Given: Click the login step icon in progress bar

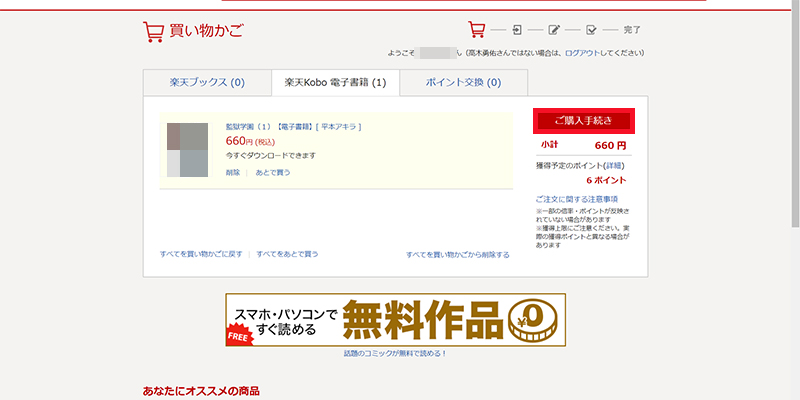Looking at the screenshot, I should click(516, 30).
